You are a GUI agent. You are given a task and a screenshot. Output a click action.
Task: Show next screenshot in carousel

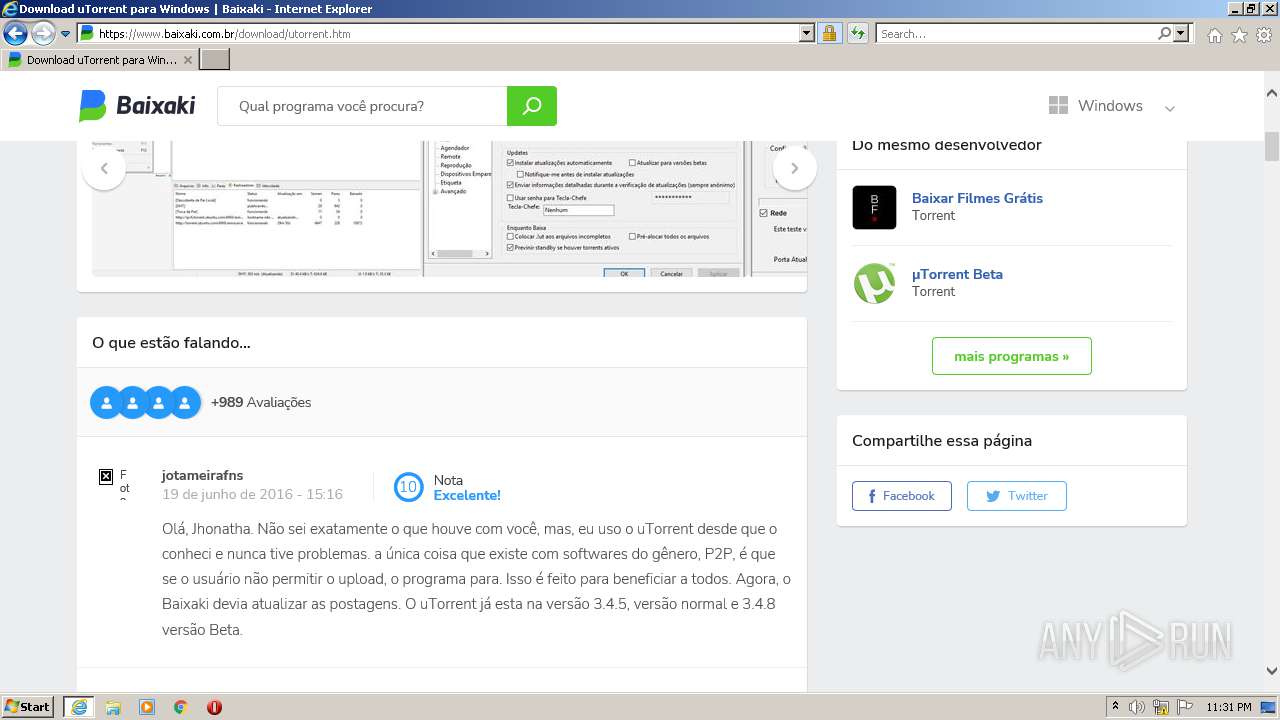point(795,168)
